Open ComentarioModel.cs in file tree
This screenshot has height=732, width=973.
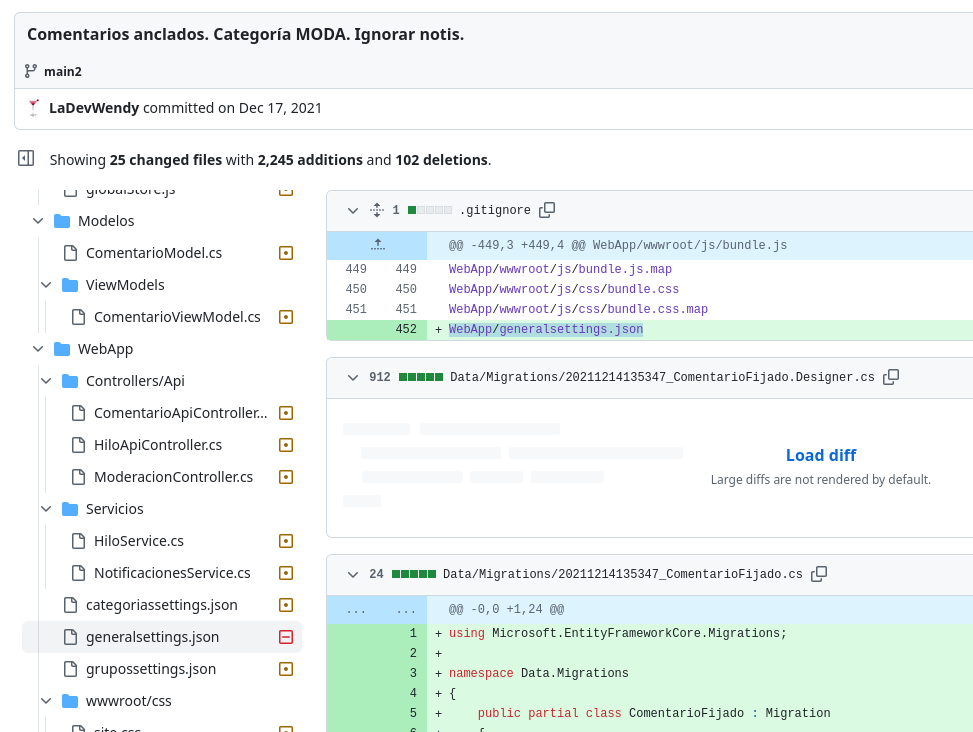click(x=154, y=252)
